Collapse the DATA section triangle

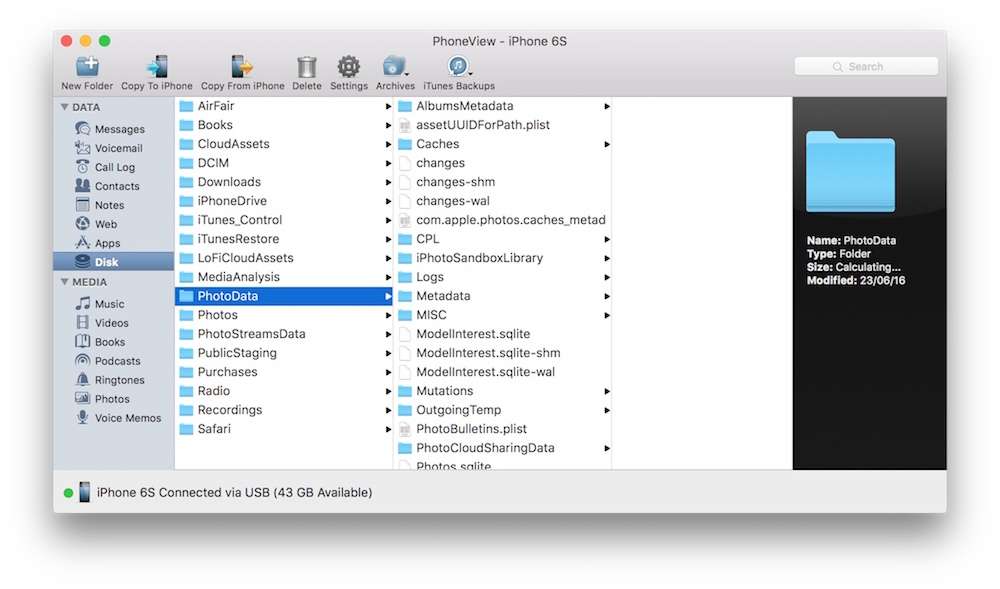[x=64, y=107]
